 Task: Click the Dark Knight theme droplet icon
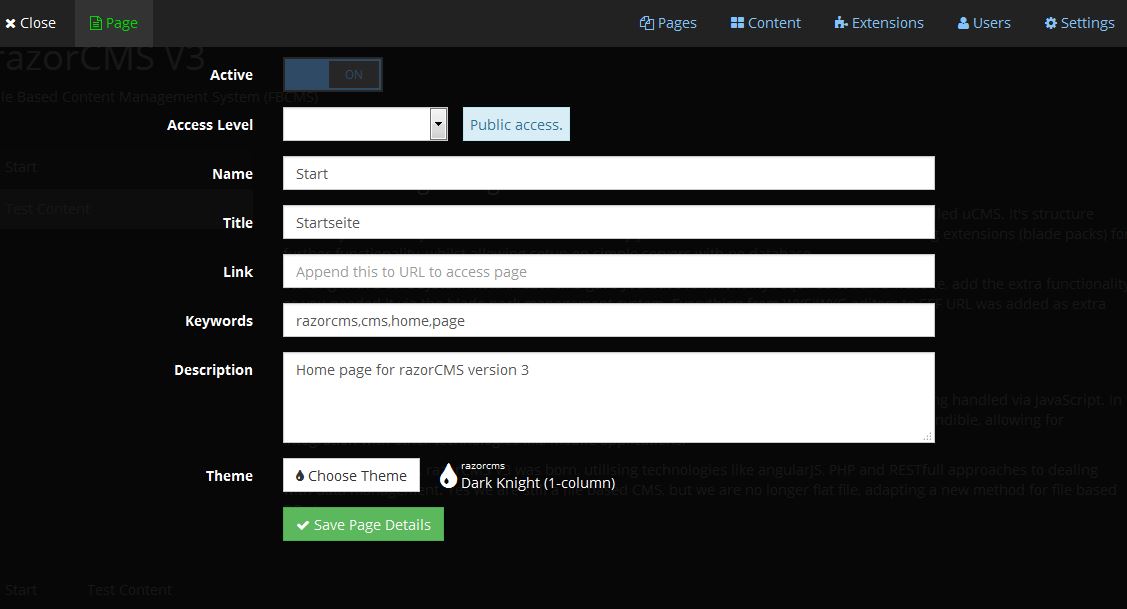448,476
